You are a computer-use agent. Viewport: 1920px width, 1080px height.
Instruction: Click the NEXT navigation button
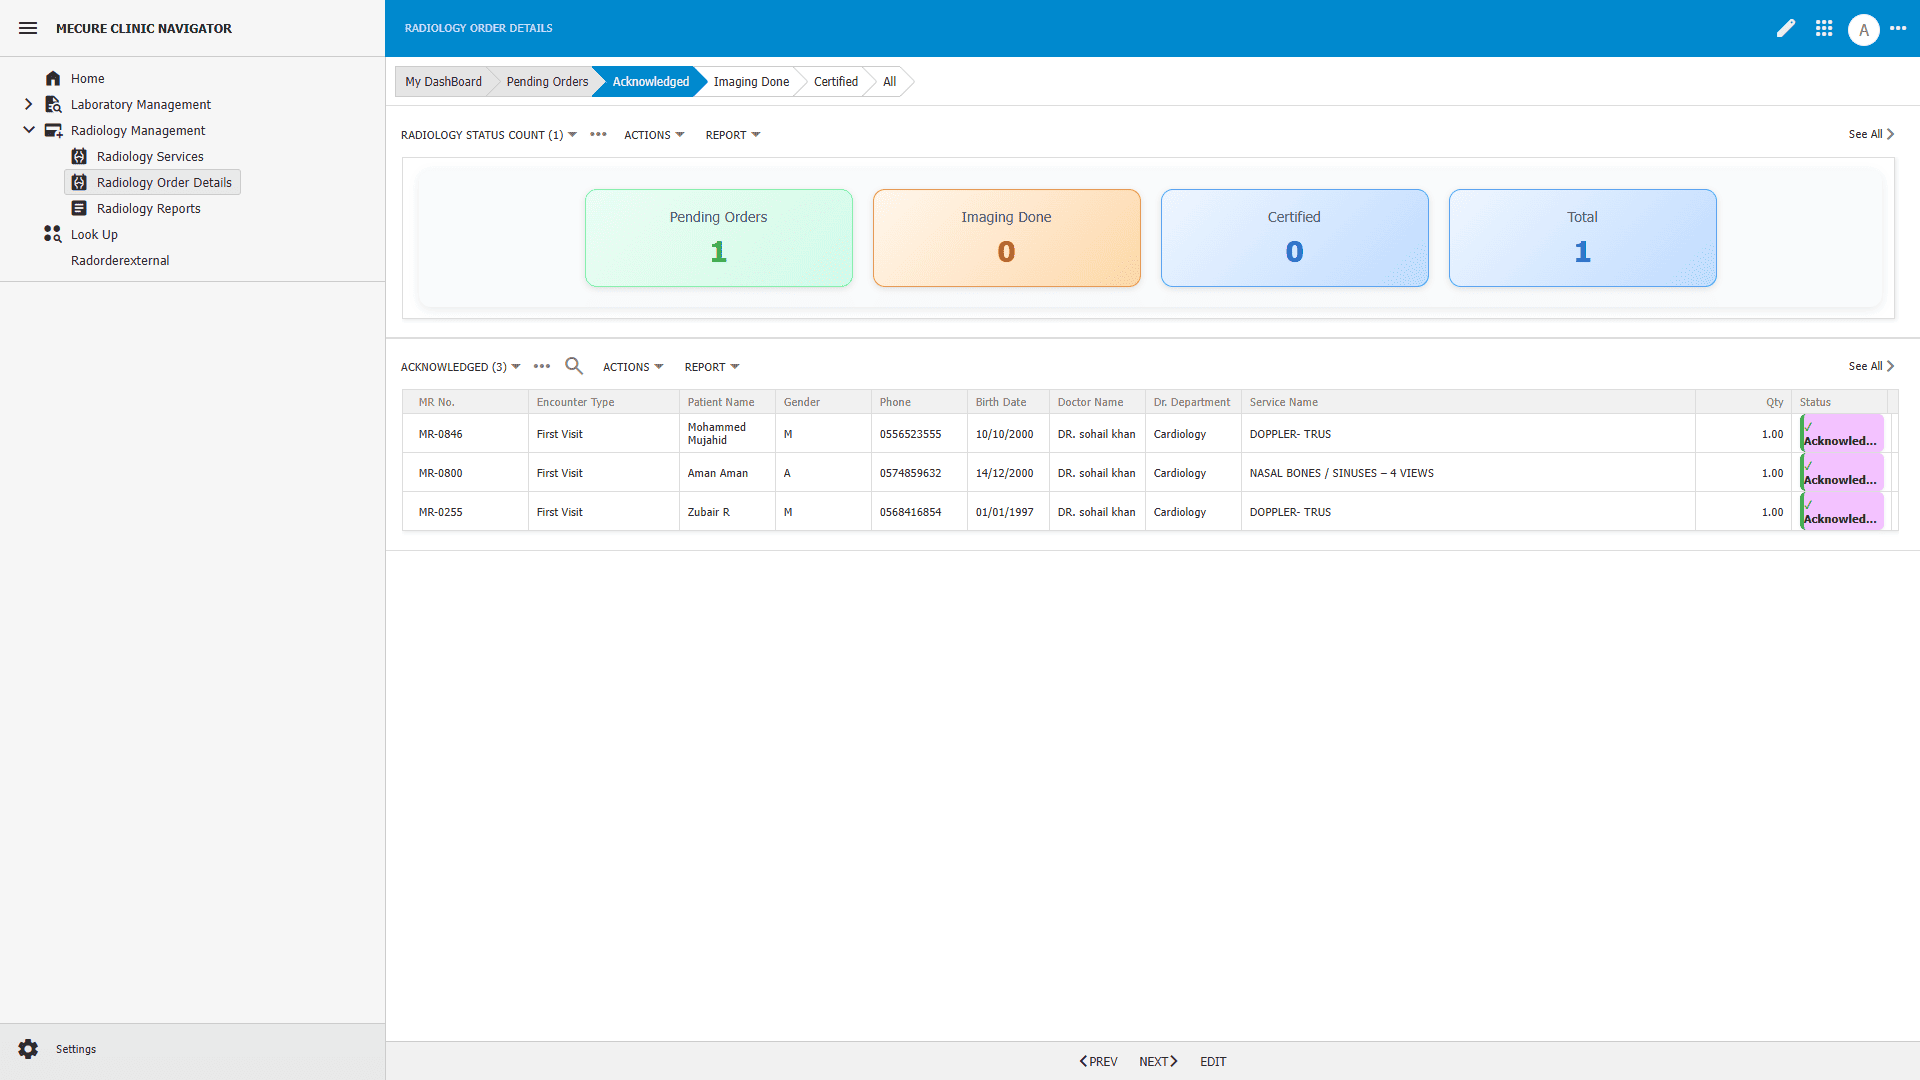pos(1157,1061)
